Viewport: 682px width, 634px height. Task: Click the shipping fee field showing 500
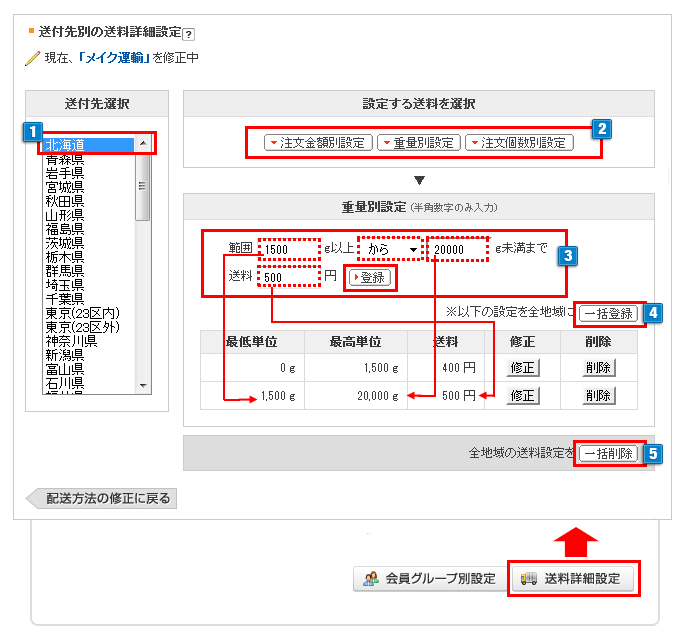point(284,277)
